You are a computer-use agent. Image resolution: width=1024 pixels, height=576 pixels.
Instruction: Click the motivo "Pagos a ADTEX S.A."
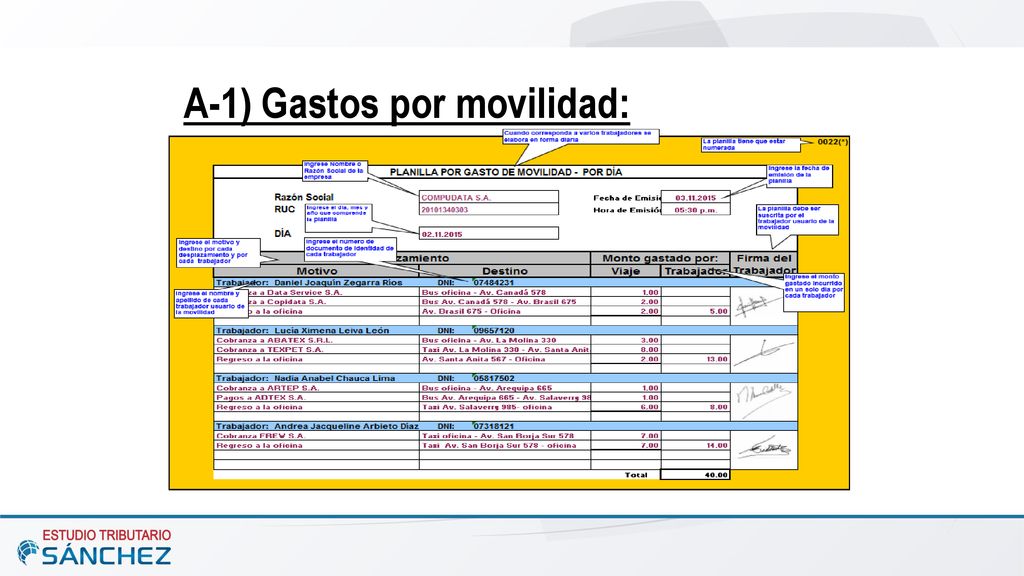(261, 397)
